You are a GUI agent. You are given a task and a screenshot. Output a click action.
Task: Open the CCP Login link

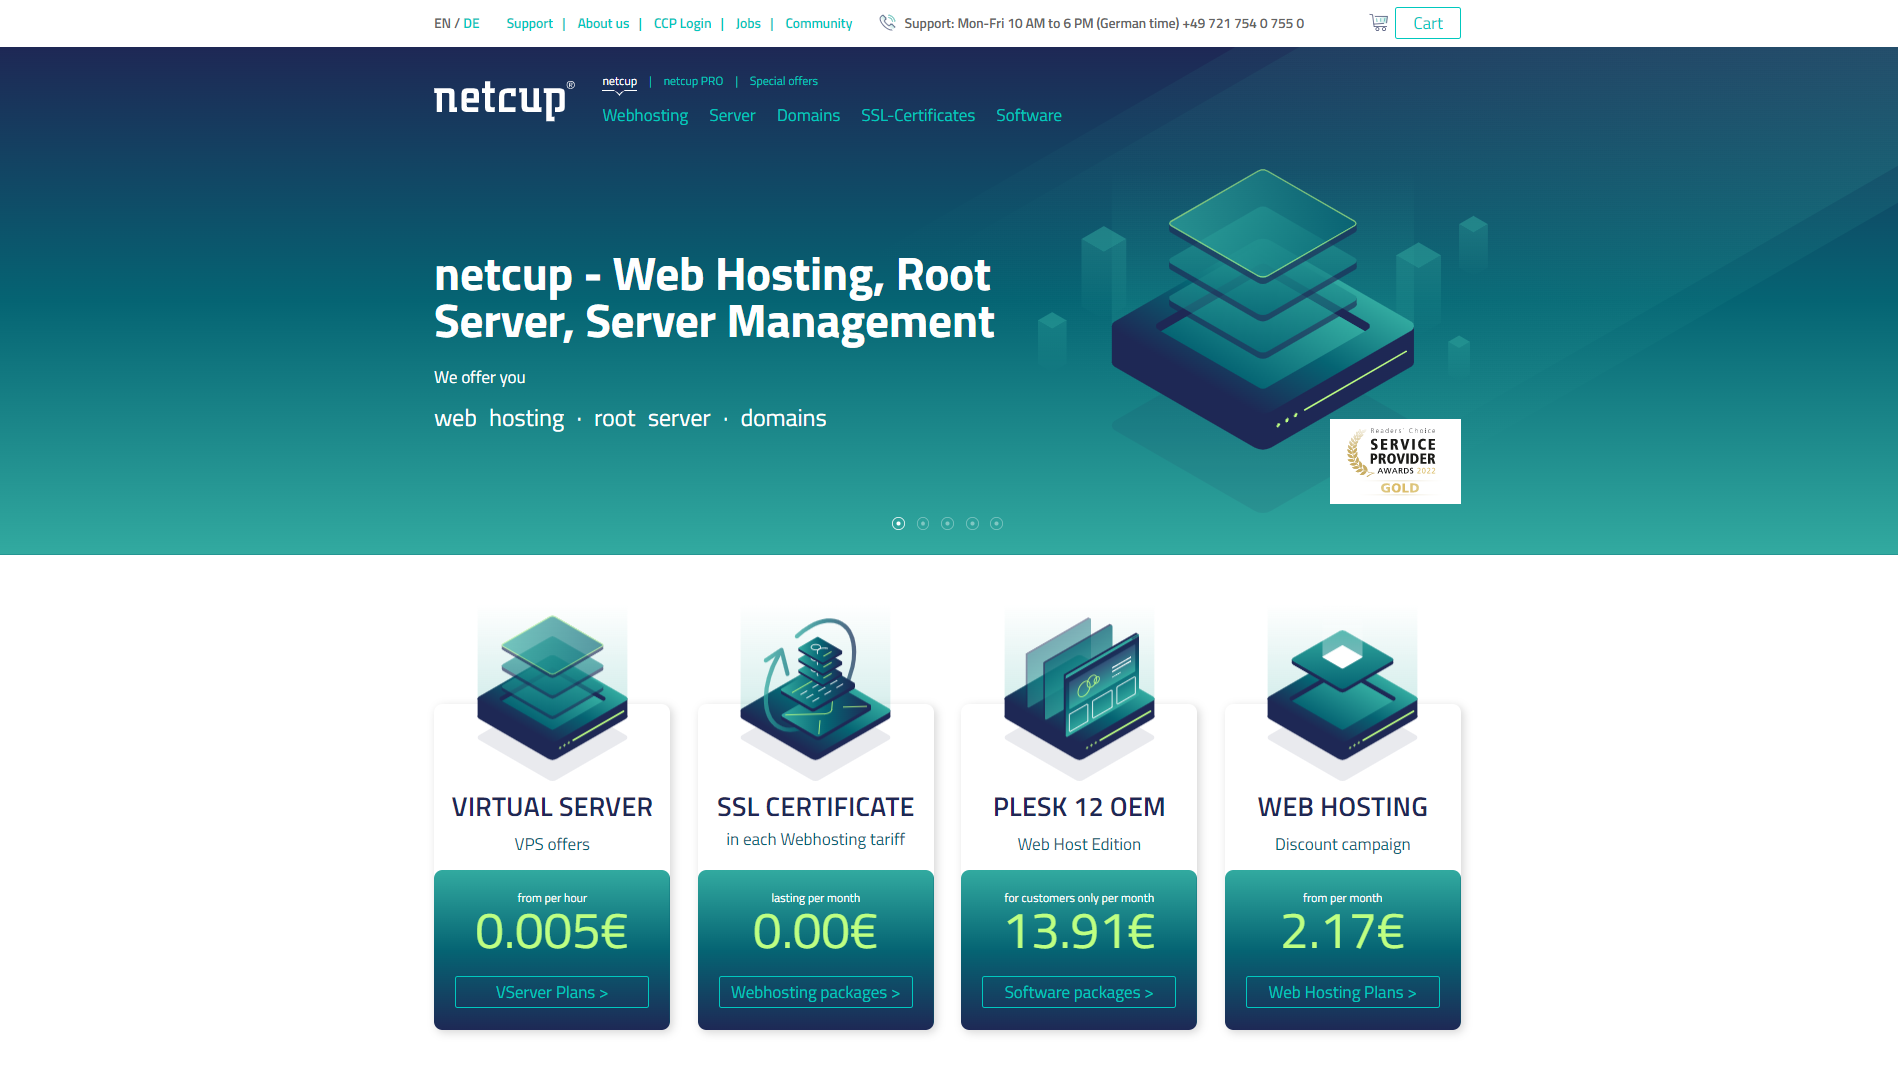683,23
